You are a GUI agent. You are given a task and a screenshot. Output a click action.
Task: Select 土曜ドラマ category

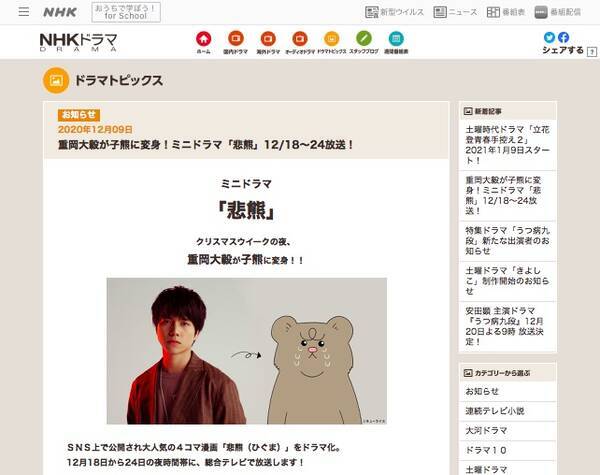tap(507, 469)
